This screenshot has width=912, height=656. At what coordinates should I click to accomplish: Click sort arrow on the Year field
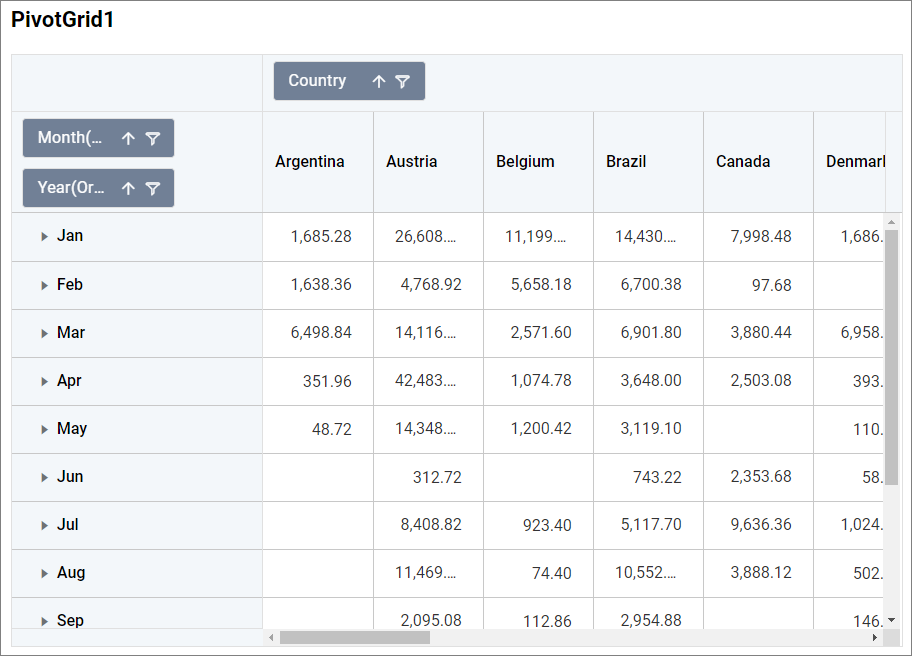point(128,188)
